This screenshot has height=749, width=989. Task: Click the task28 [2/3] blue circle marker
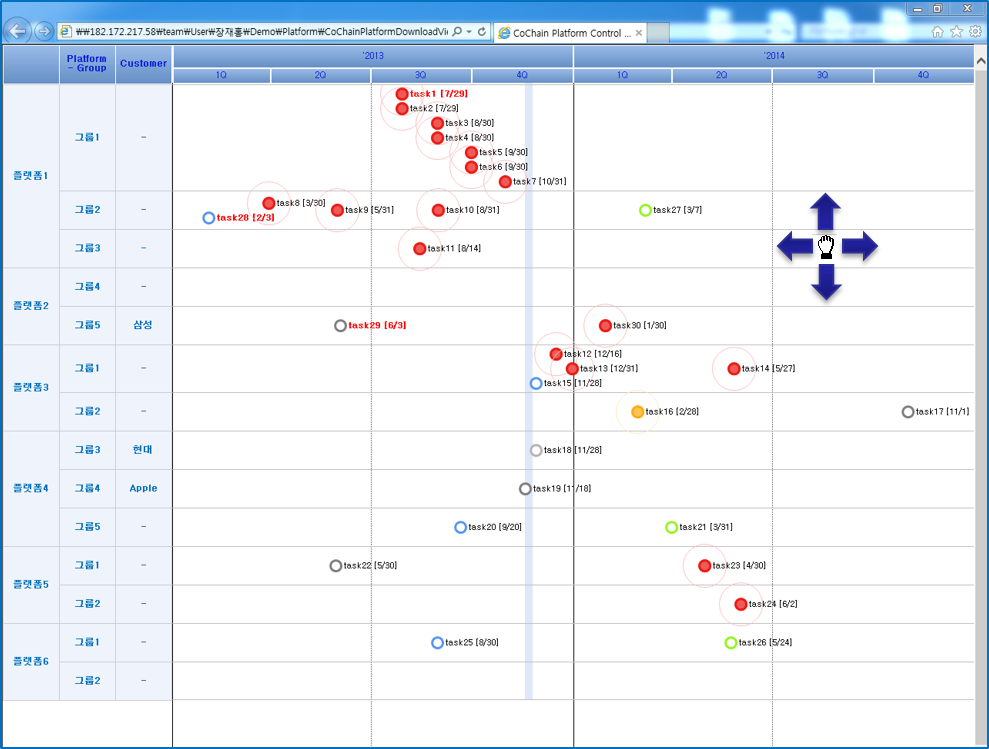tap(208, 218)
